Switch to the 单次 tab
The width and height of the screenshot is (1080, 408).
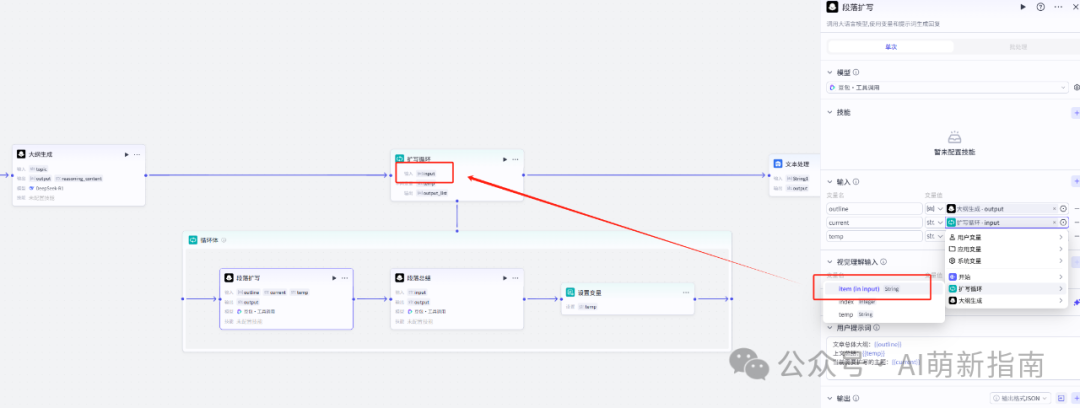point(891,47)
